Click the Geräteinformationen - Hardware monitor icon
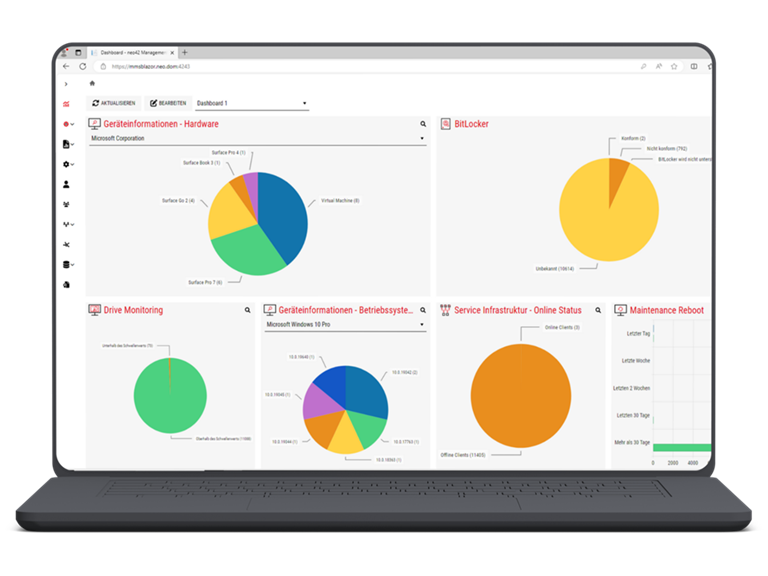This screenshot has height=576, width=768. point(95,124)
